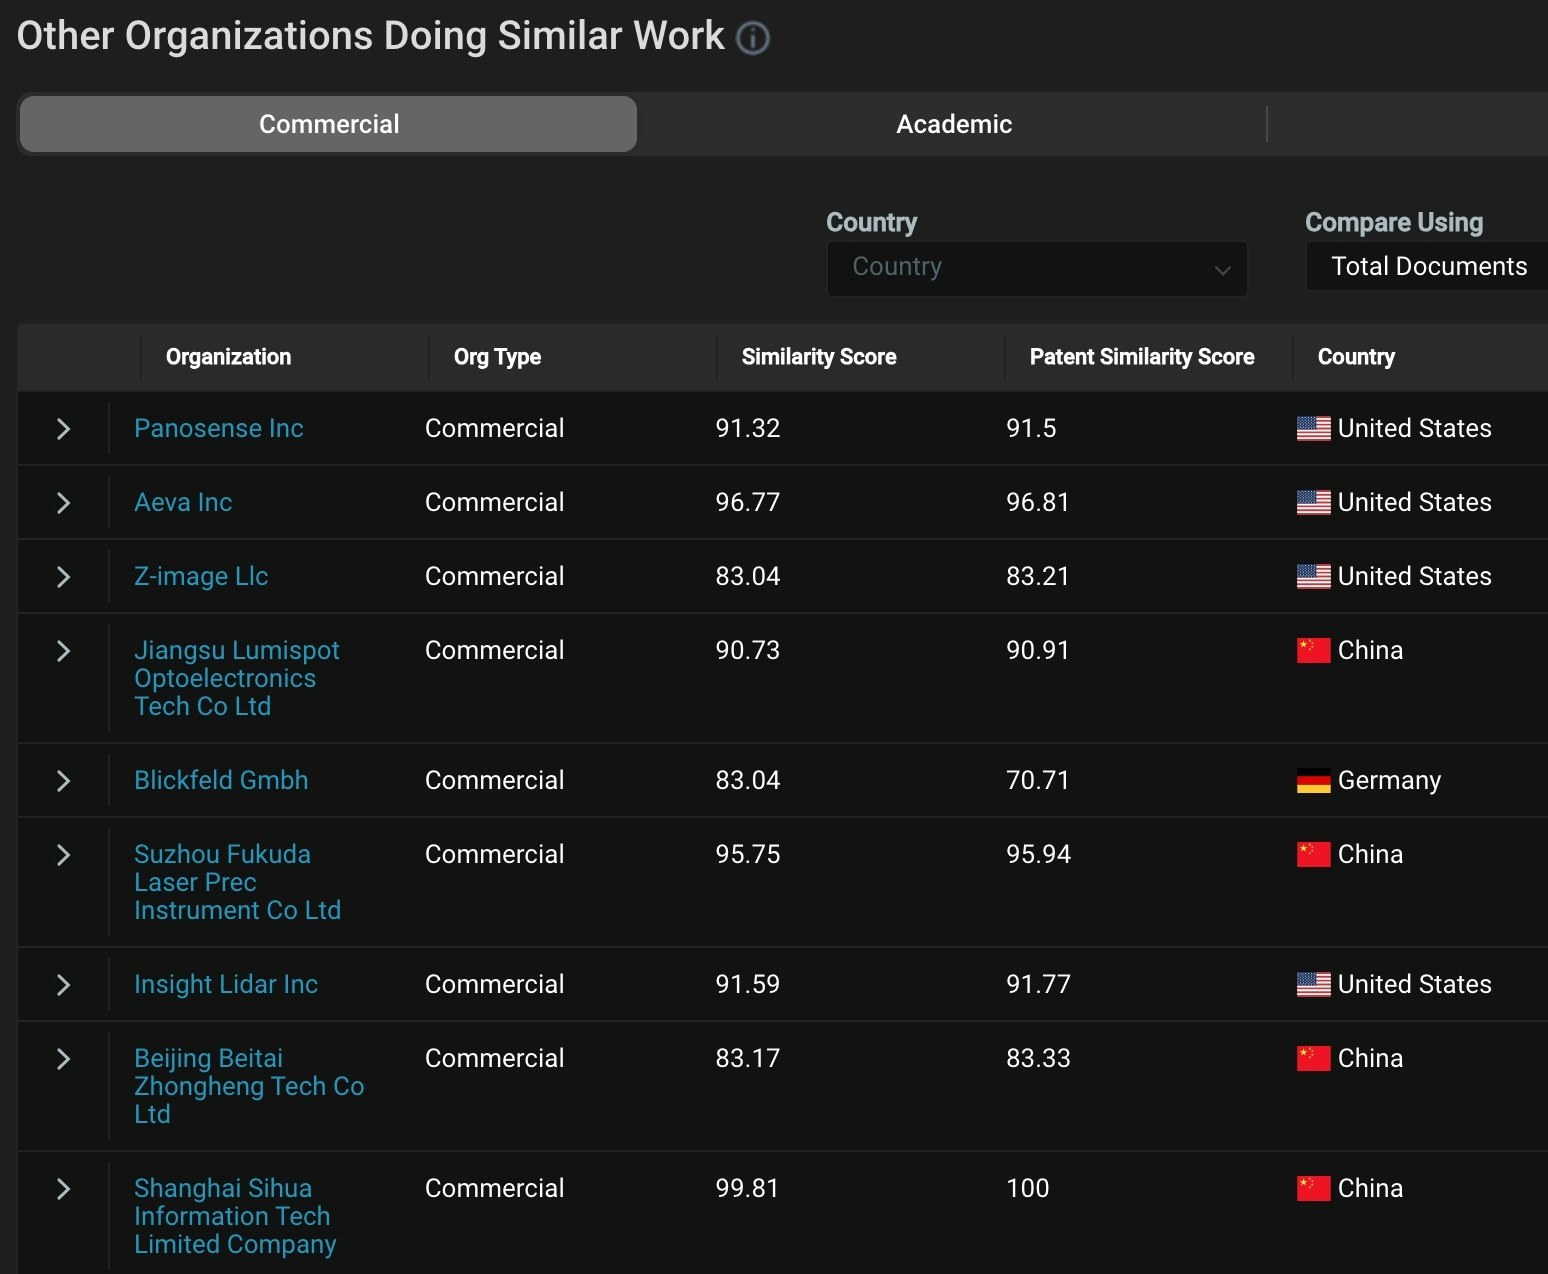This screenshot has height=1274, width=1548.
Task: Sort by Patent Similarity Score column header
Action: pos(1142,357)
